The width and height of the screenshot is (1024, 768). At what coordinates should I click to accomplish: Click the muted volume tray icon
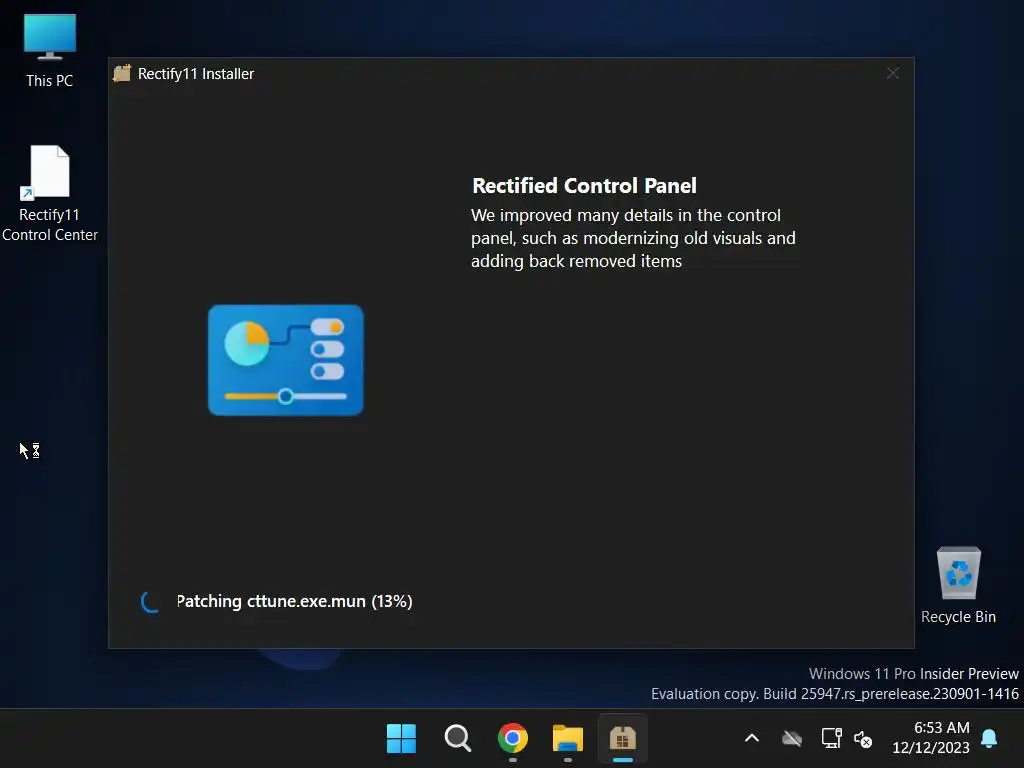863,739
